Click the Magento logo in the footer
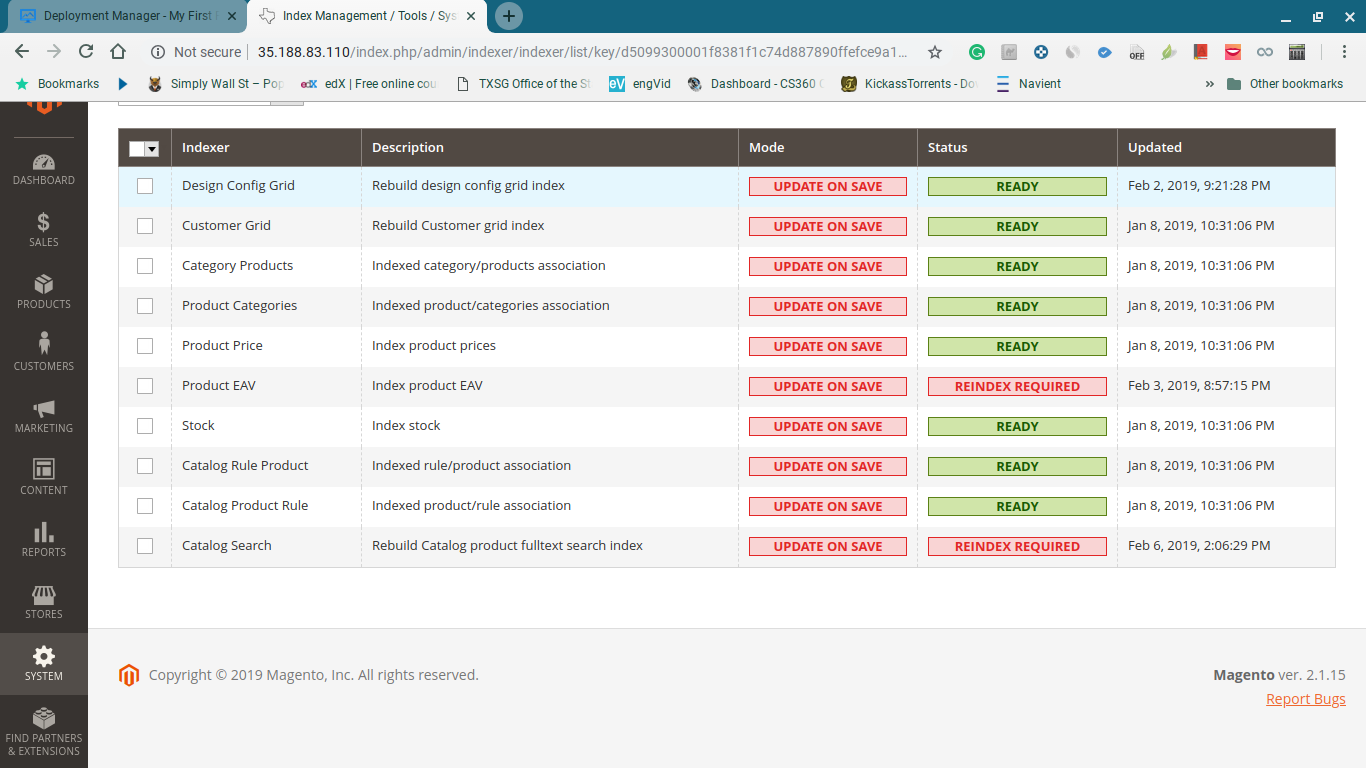This screenshot has width=1366, height=768. [x=128, y=675]
